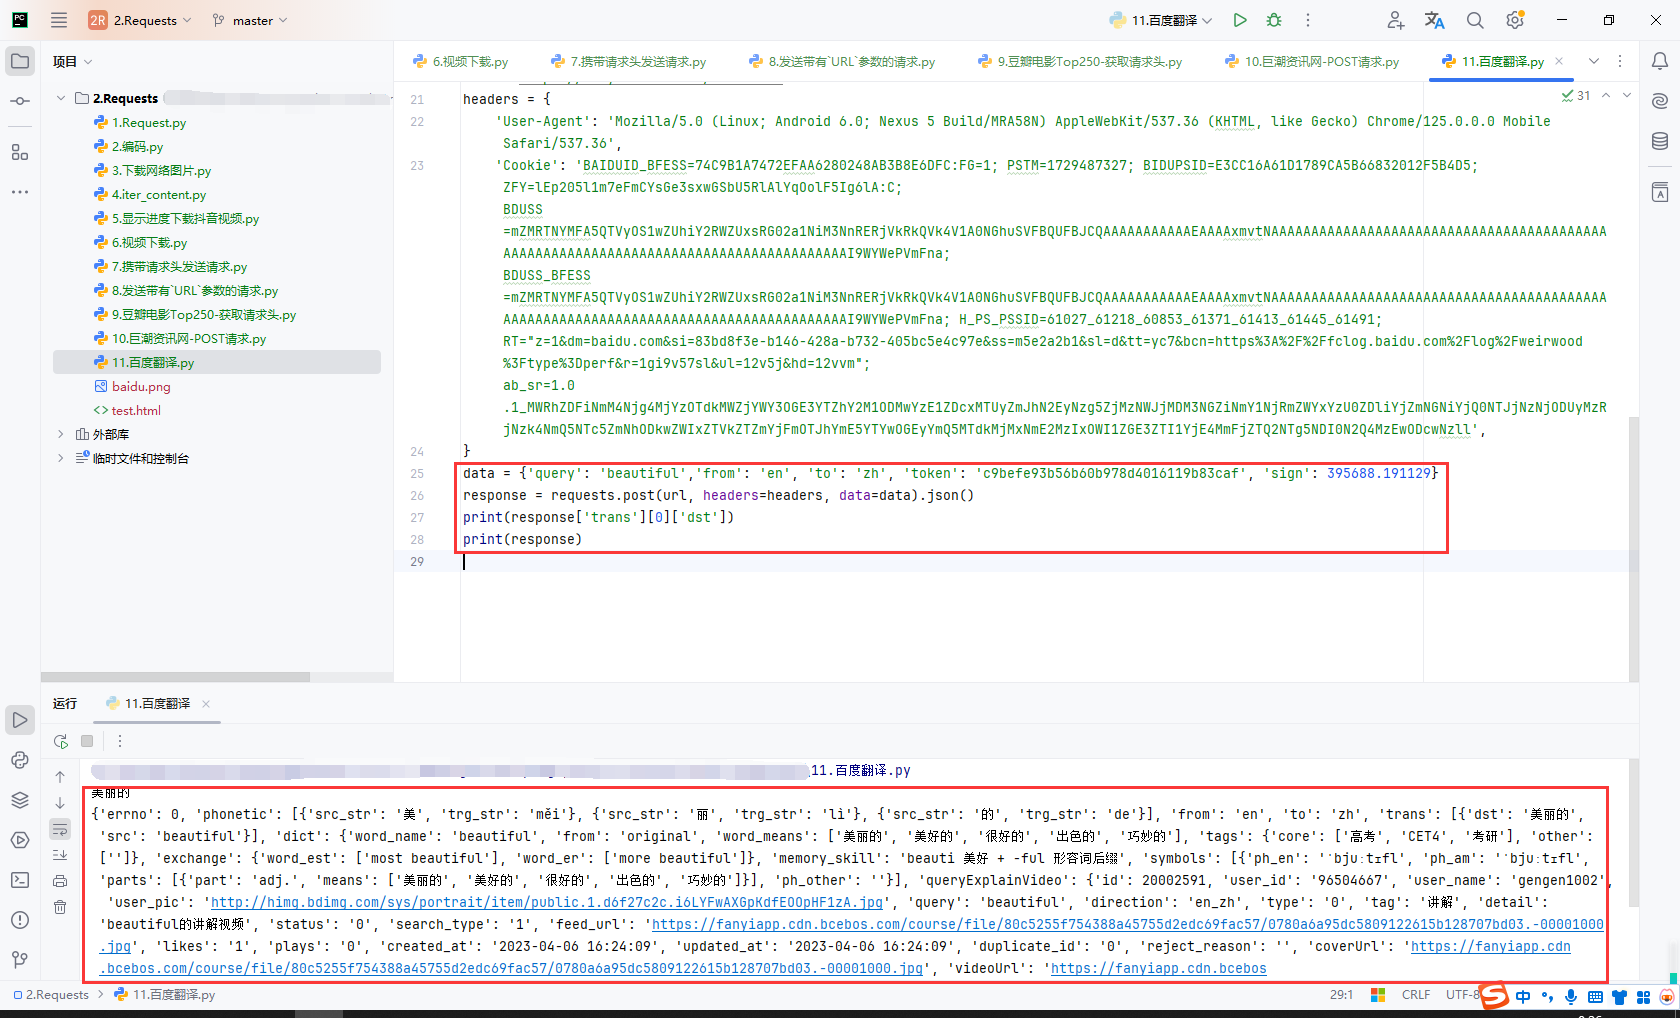The height and width of the screenshot is (1018, 1680).
Task: Start debugging with the bug icon
Action: pyautogui.click(x=1274, y=20)
